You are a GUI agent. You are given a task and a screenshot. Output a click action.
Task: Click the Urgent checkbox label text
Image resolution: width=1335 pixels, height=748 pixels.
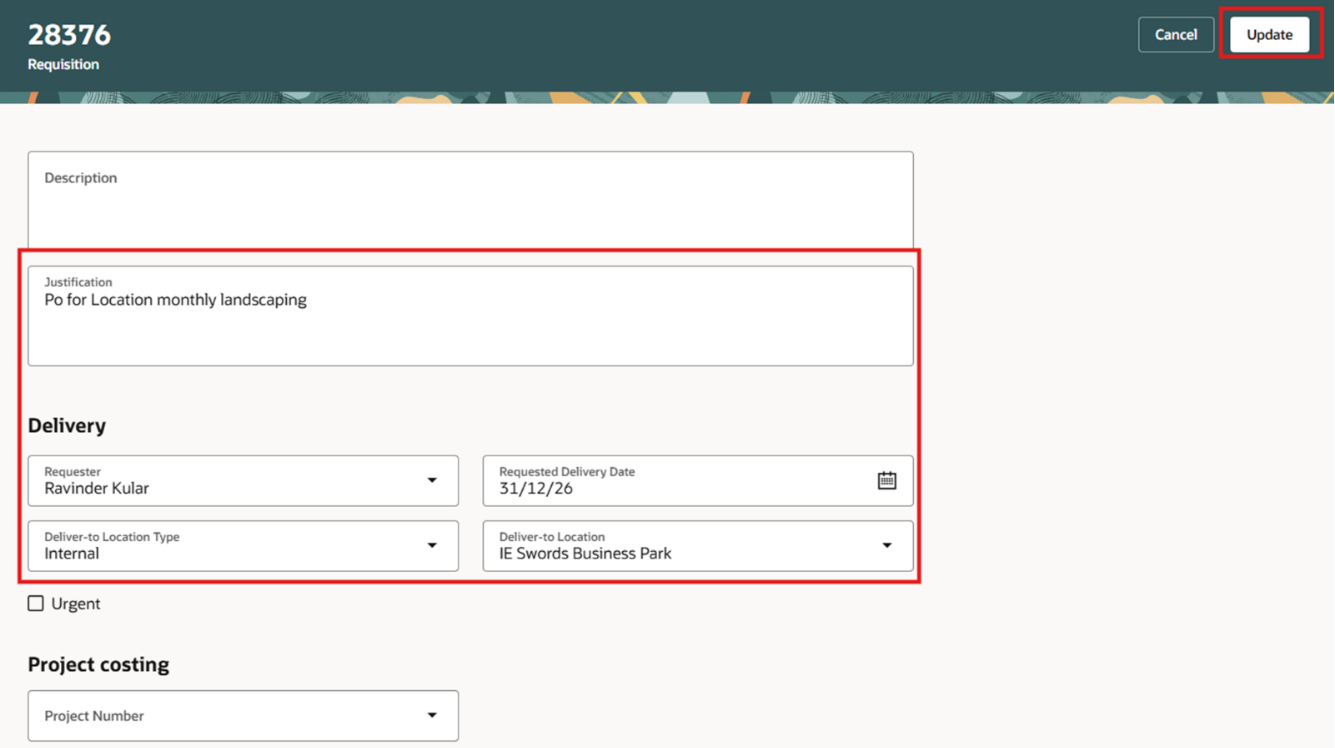point(76,604)
